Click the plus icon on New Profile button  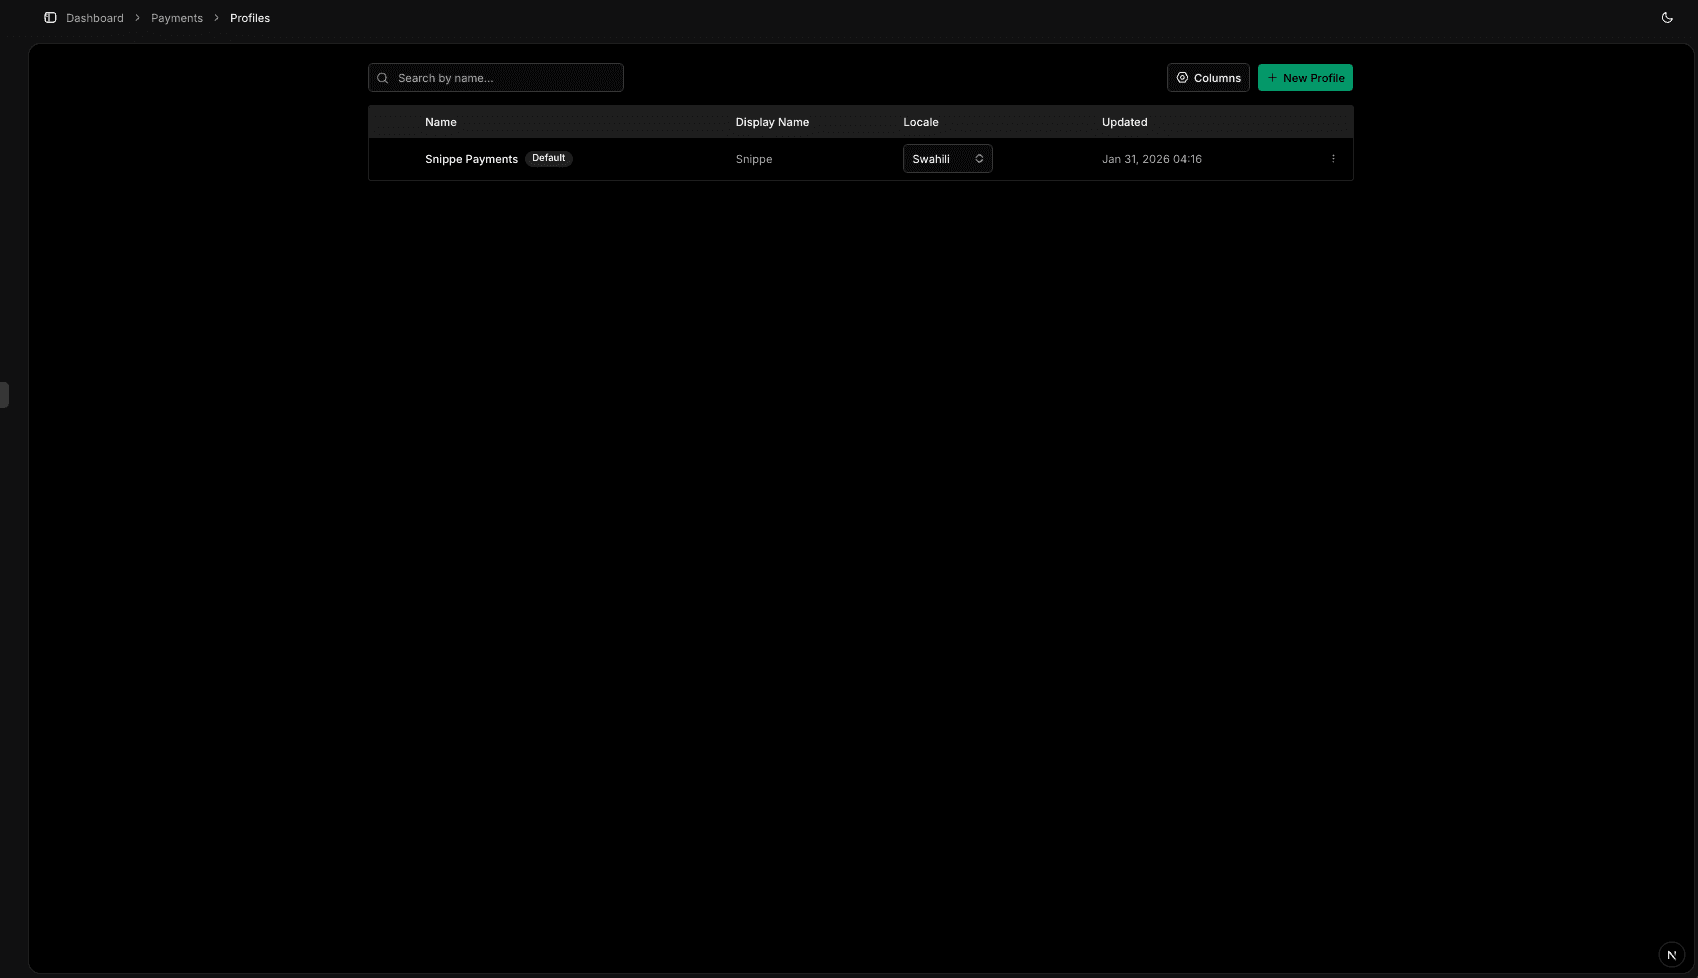click(1271, 77)
